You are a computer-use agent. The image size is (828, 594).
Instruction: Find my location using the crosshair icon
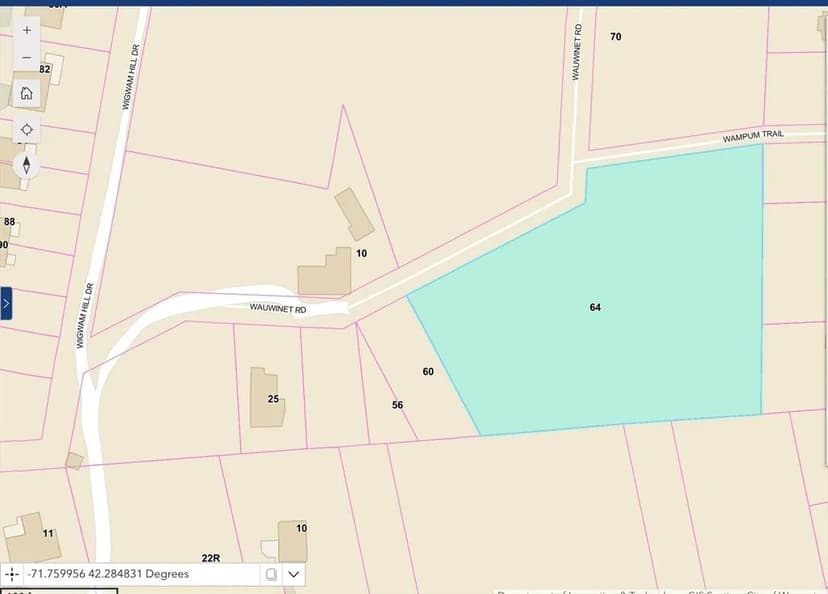click(x=25, y=128)
